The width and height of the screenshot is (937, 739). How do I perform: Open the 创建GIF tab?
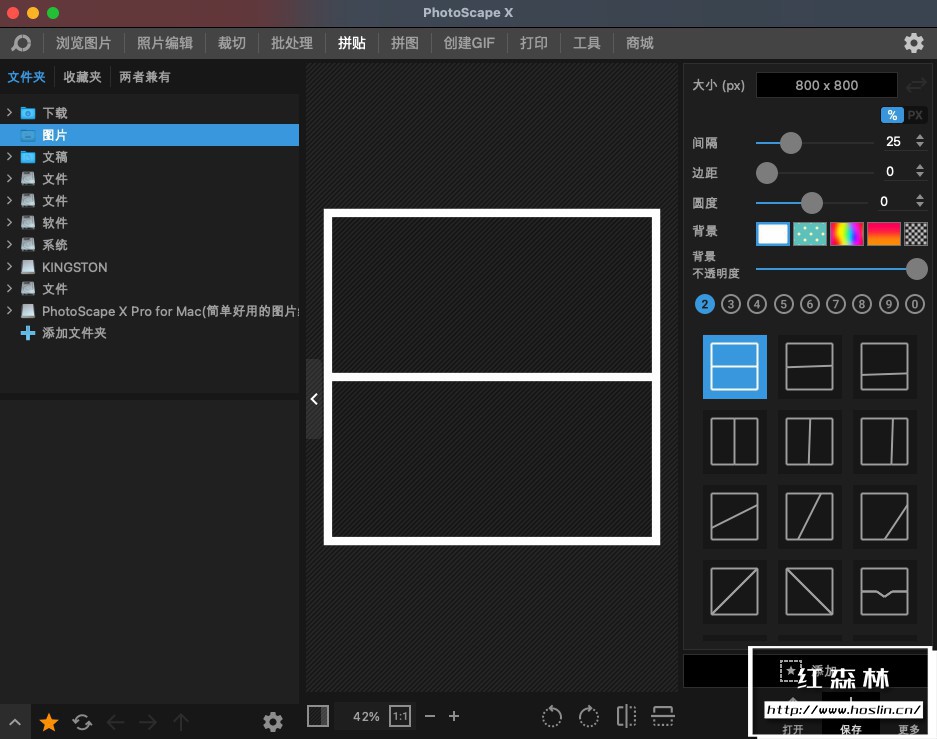[469, 43]
